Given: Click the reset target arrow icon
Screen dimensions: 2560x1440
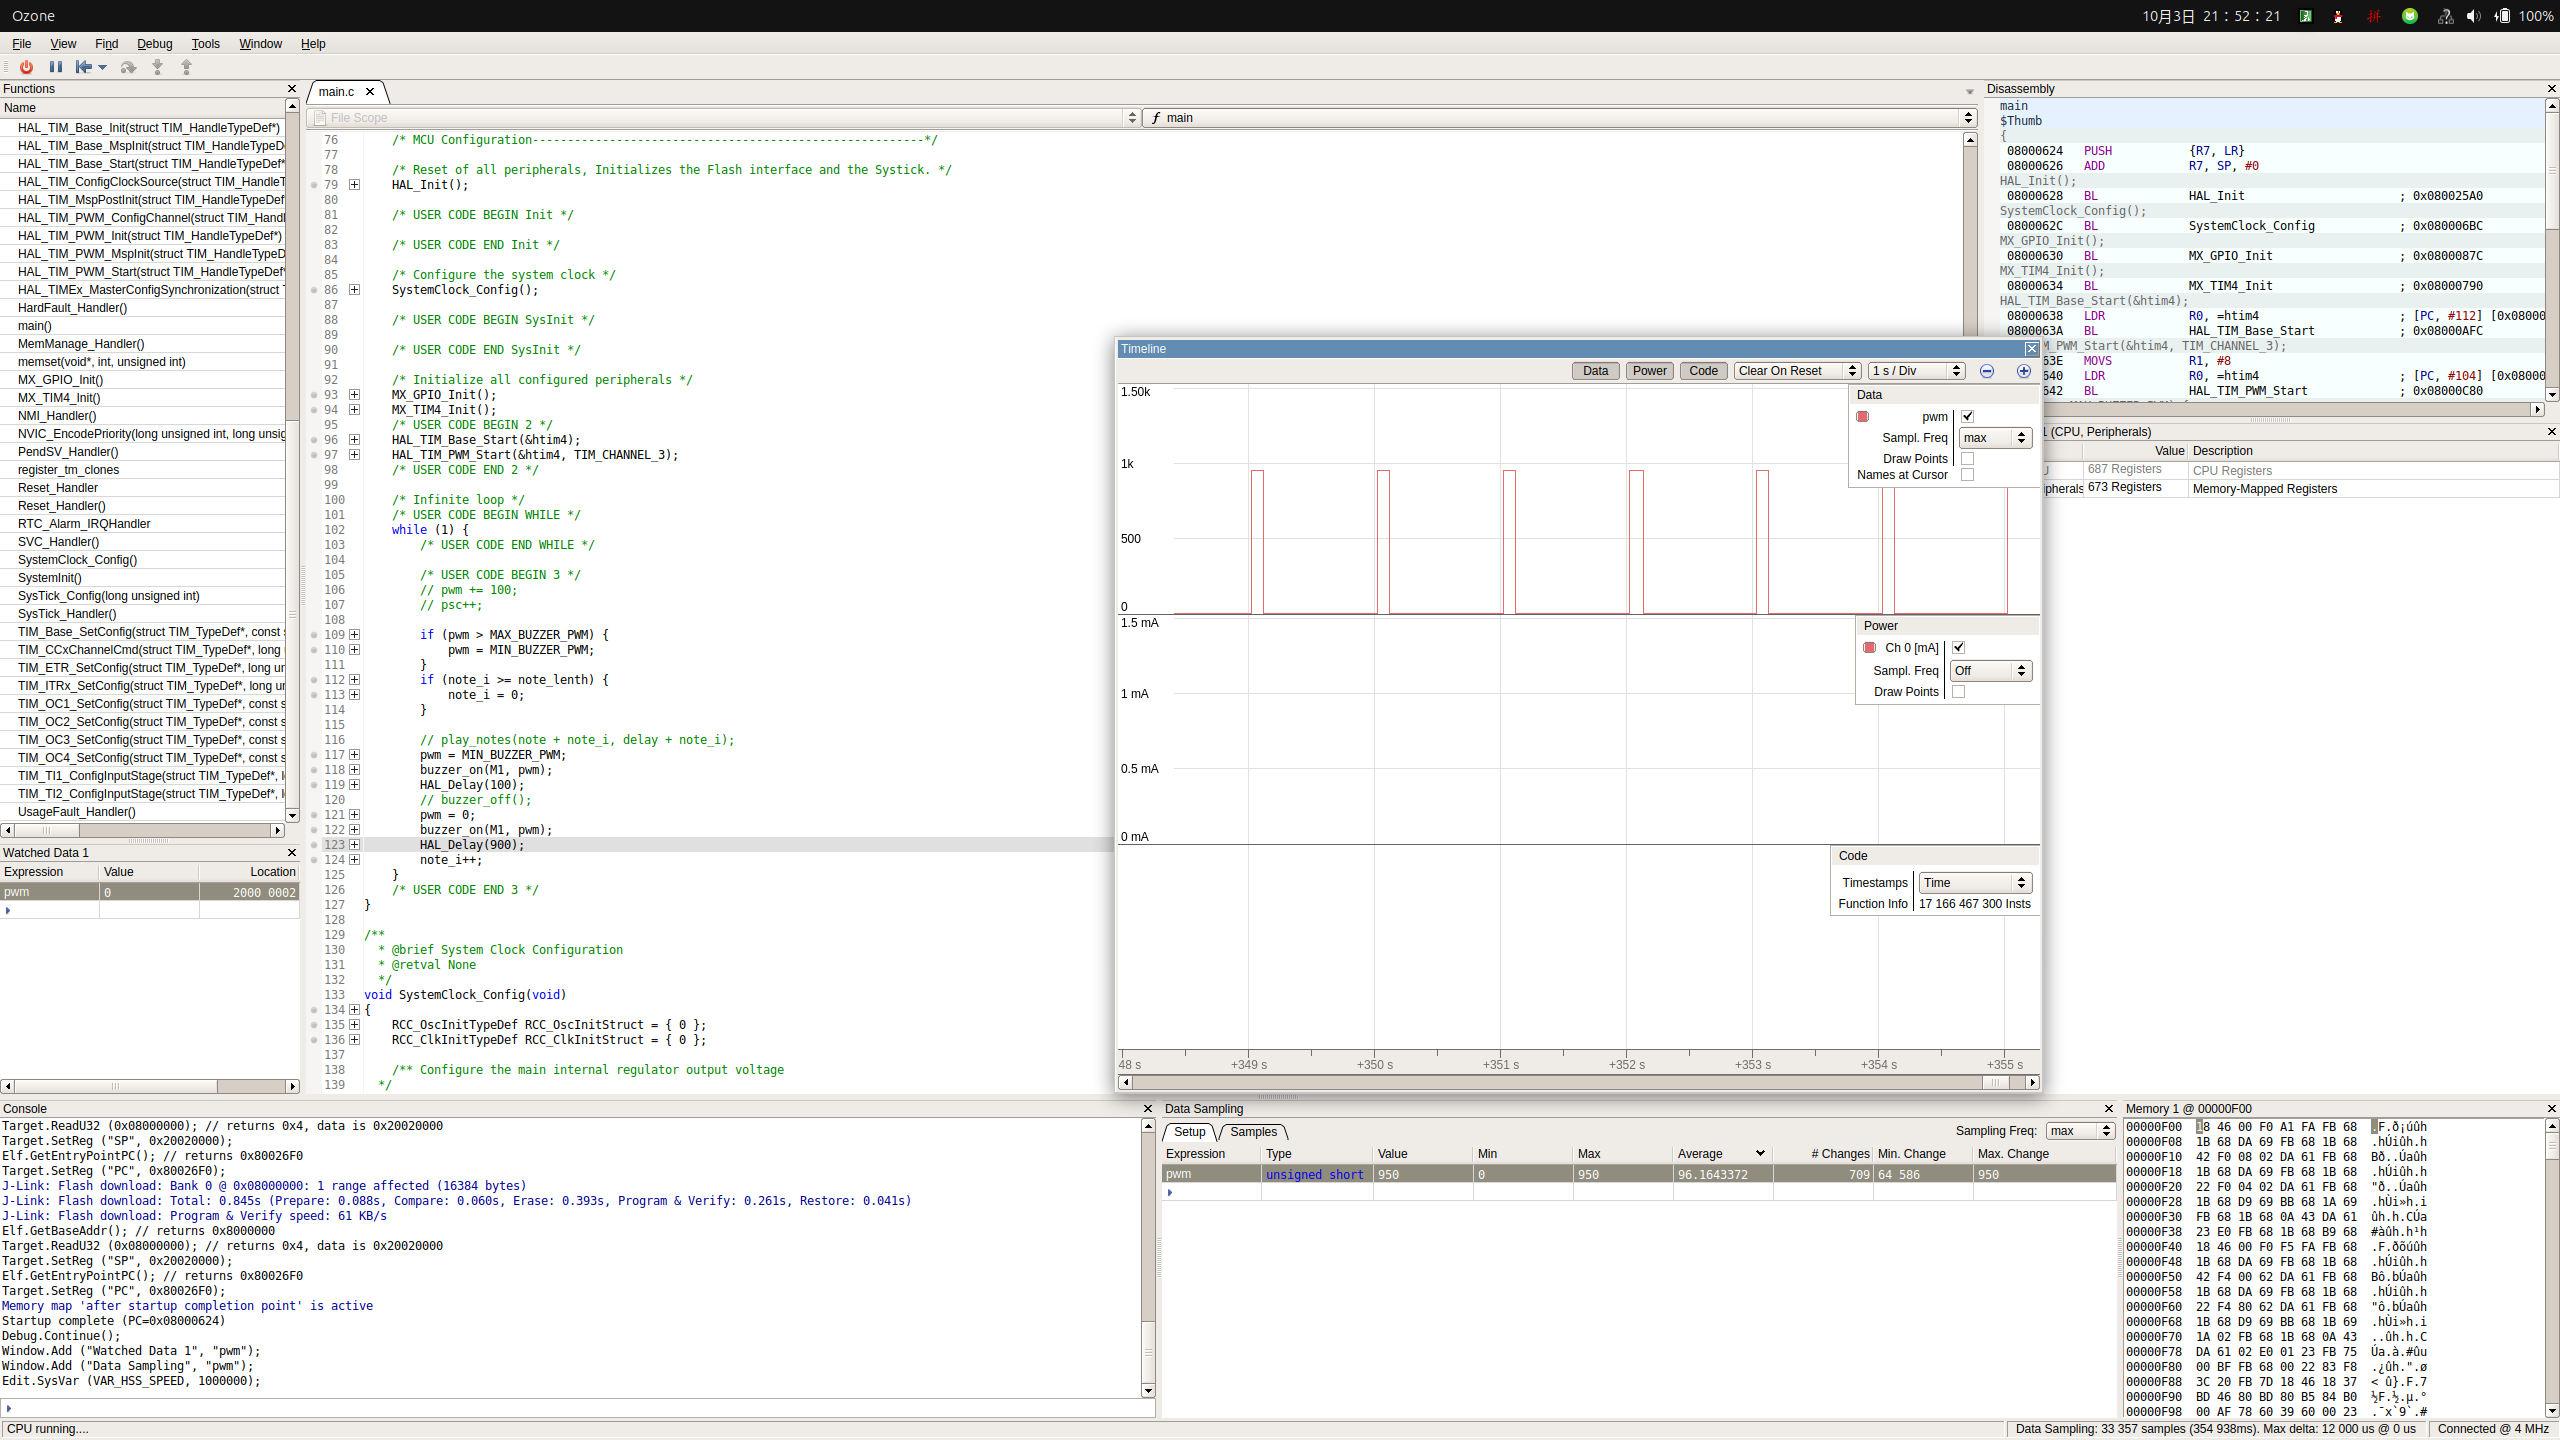Looking at the screenshot, I should point(84,67).
